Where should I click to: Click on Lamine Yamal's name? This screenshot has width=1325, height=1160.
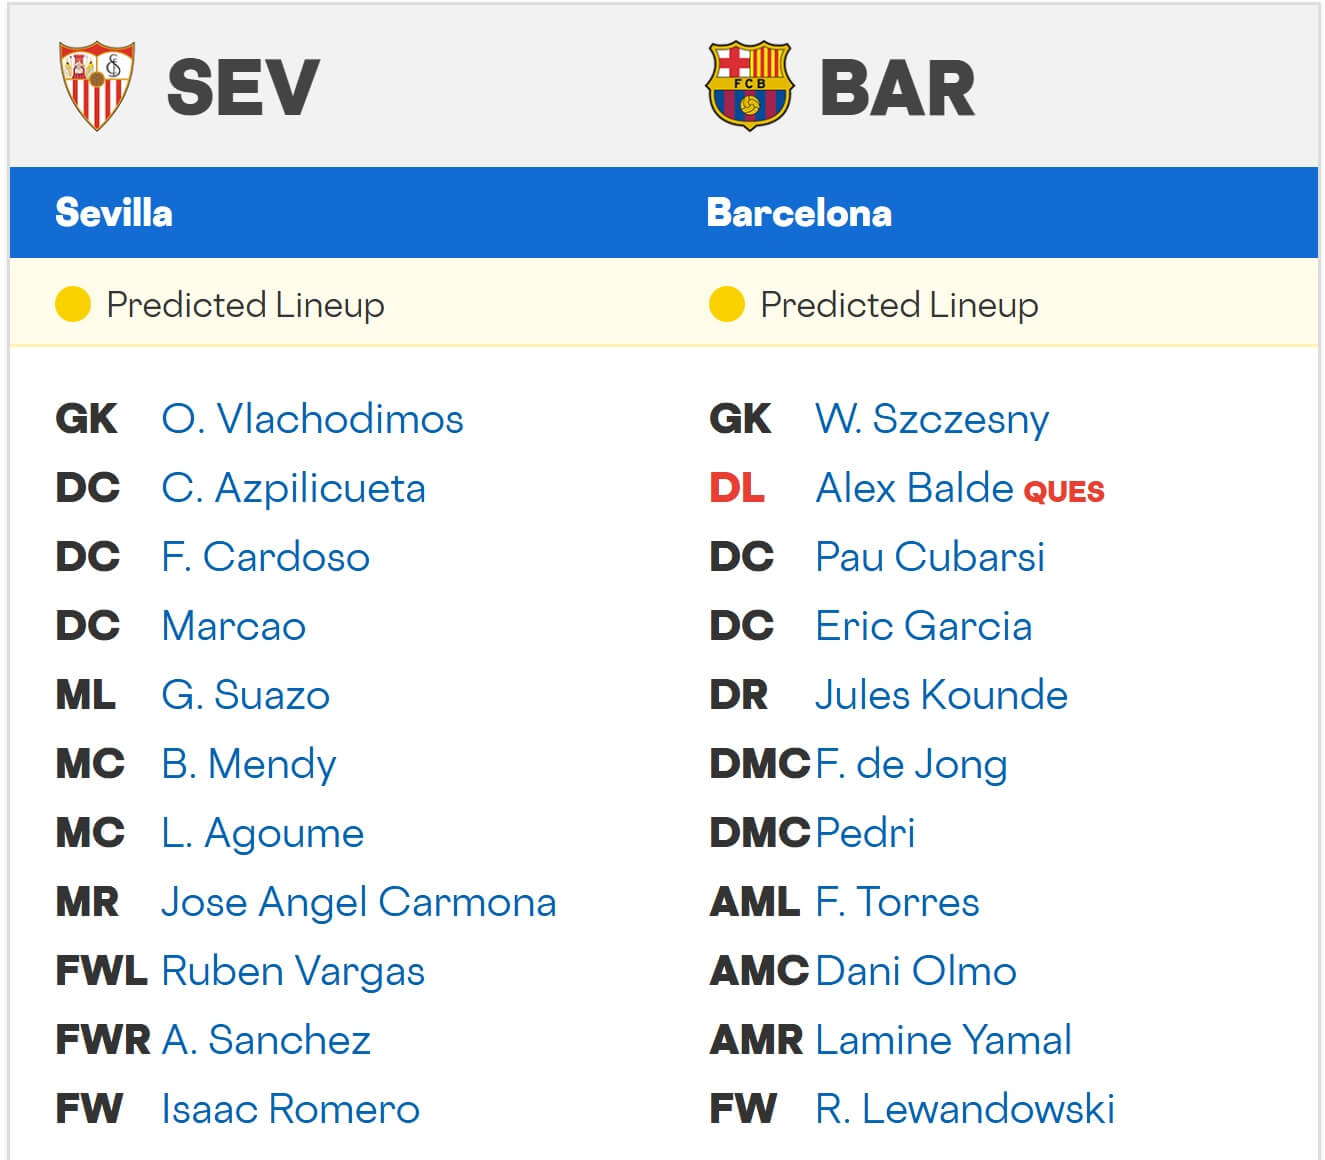943,1040
